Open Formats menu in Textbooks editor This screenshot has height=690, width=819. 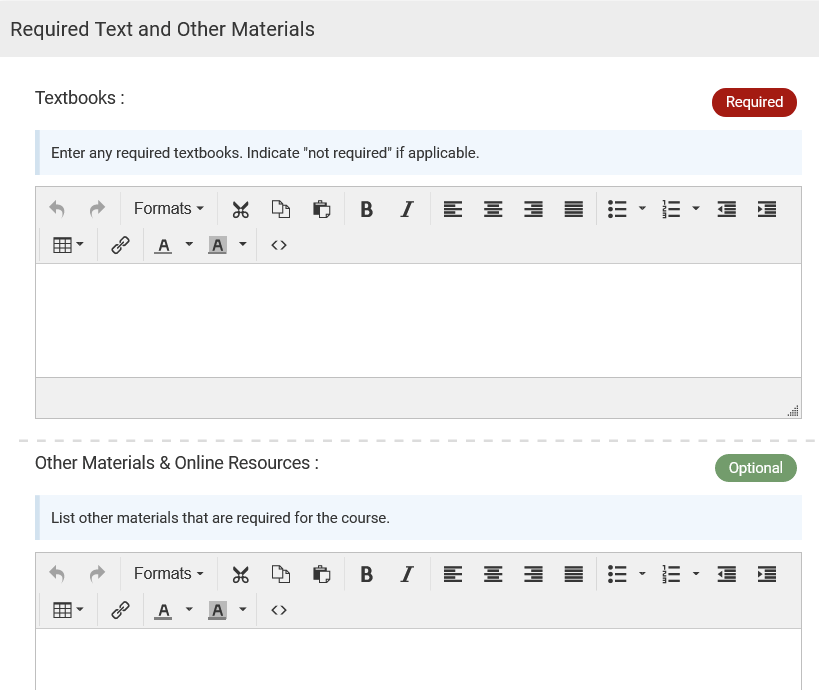click(169, 209)
